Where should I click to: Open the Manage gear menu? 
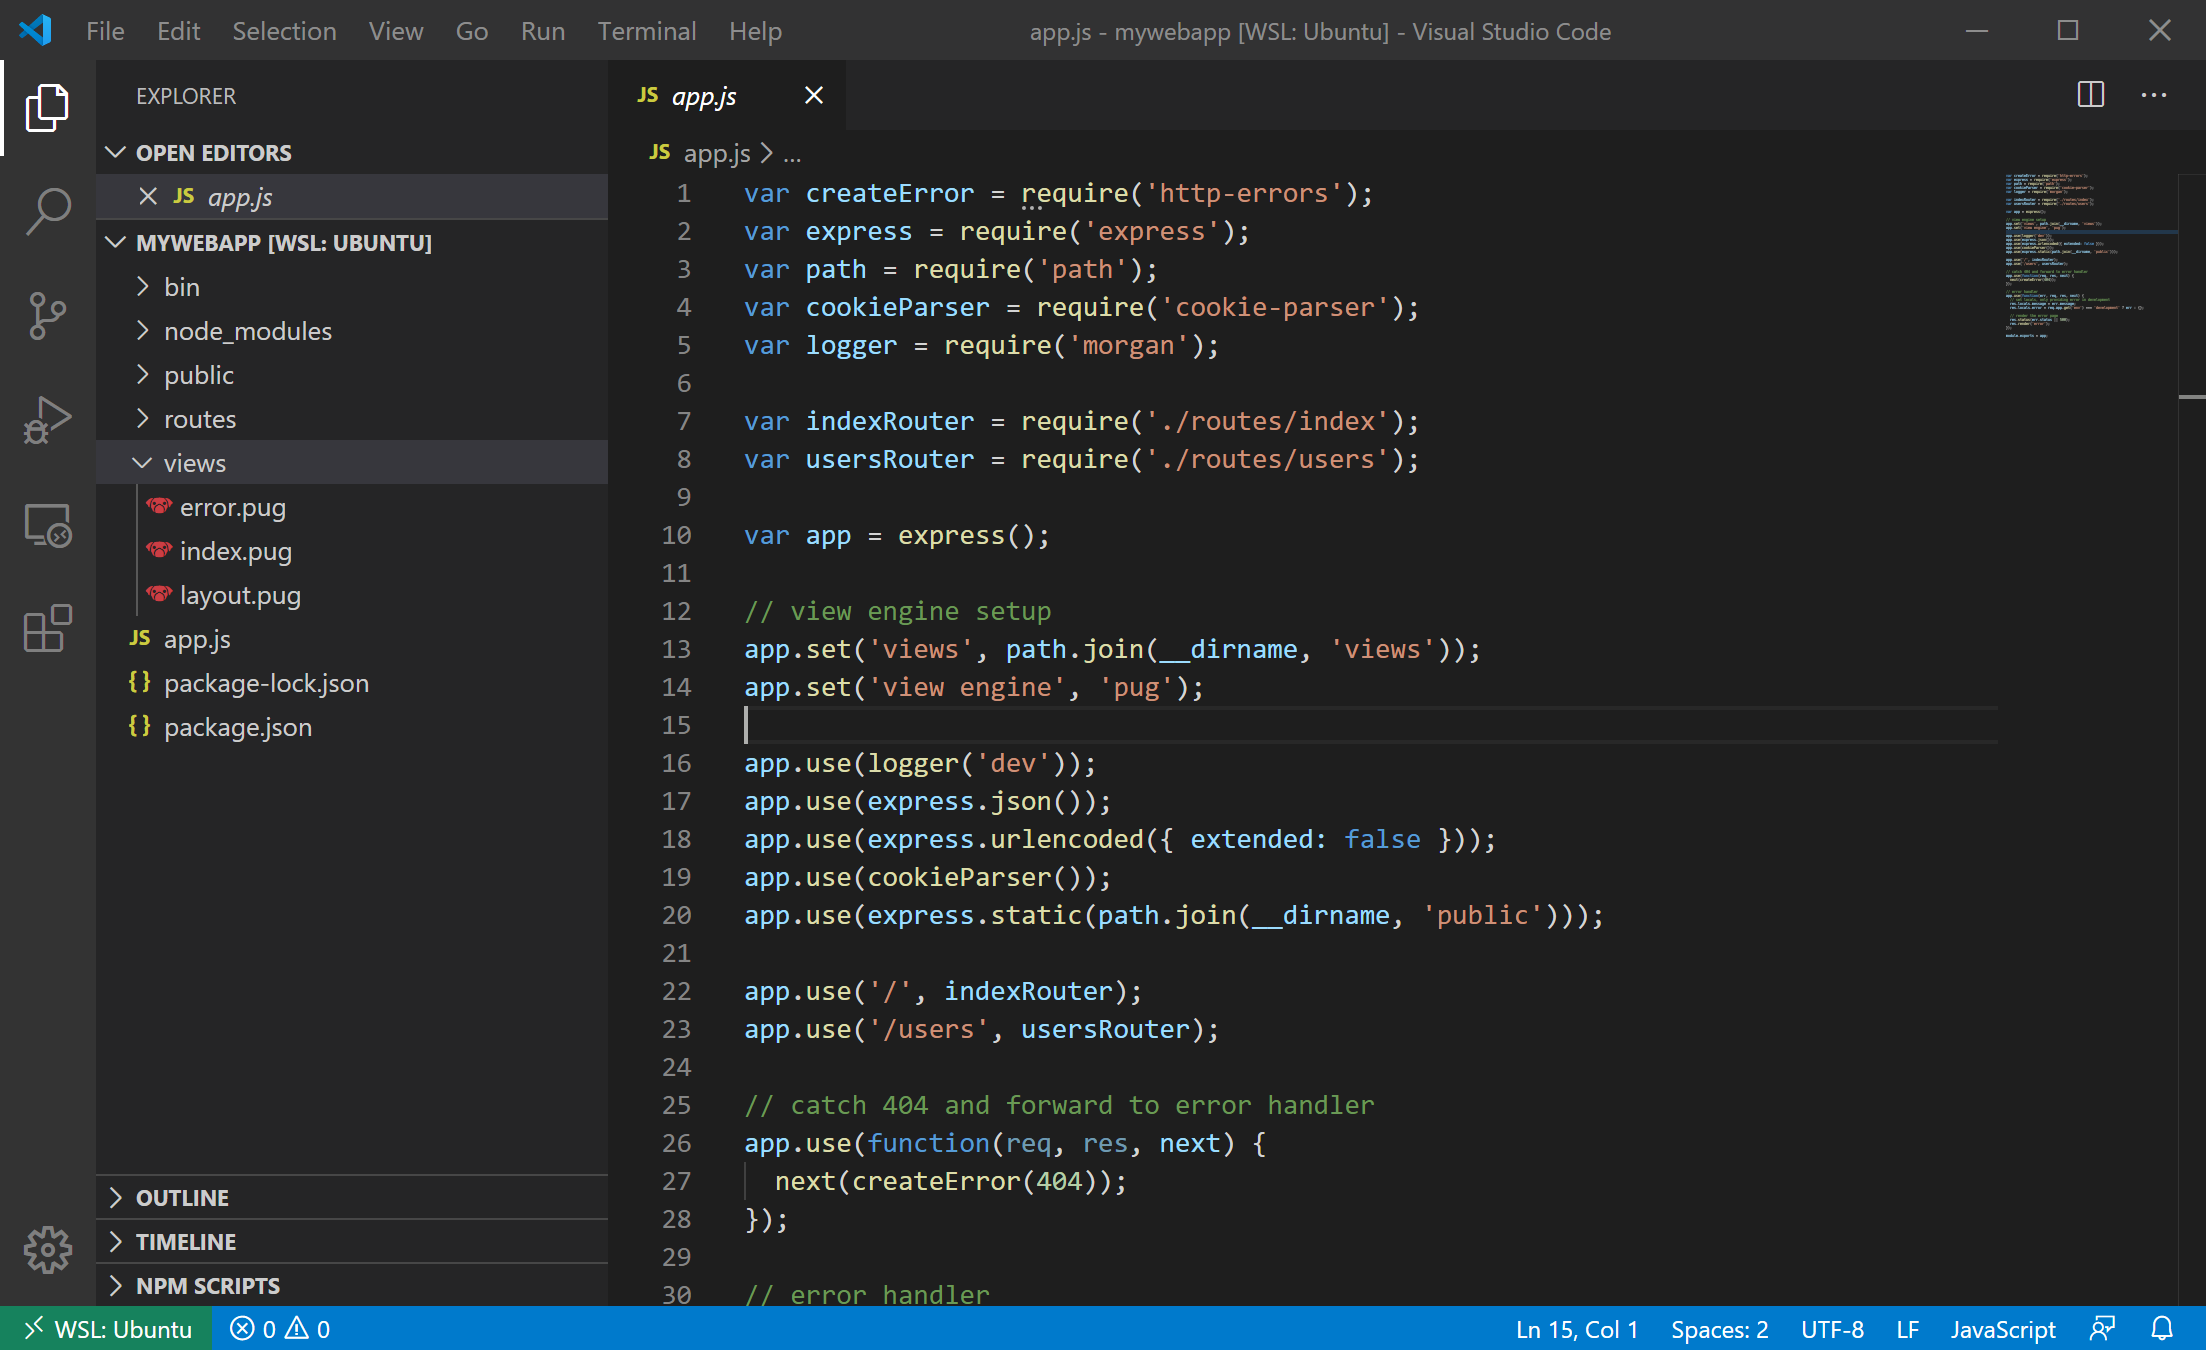(47, 1249)
